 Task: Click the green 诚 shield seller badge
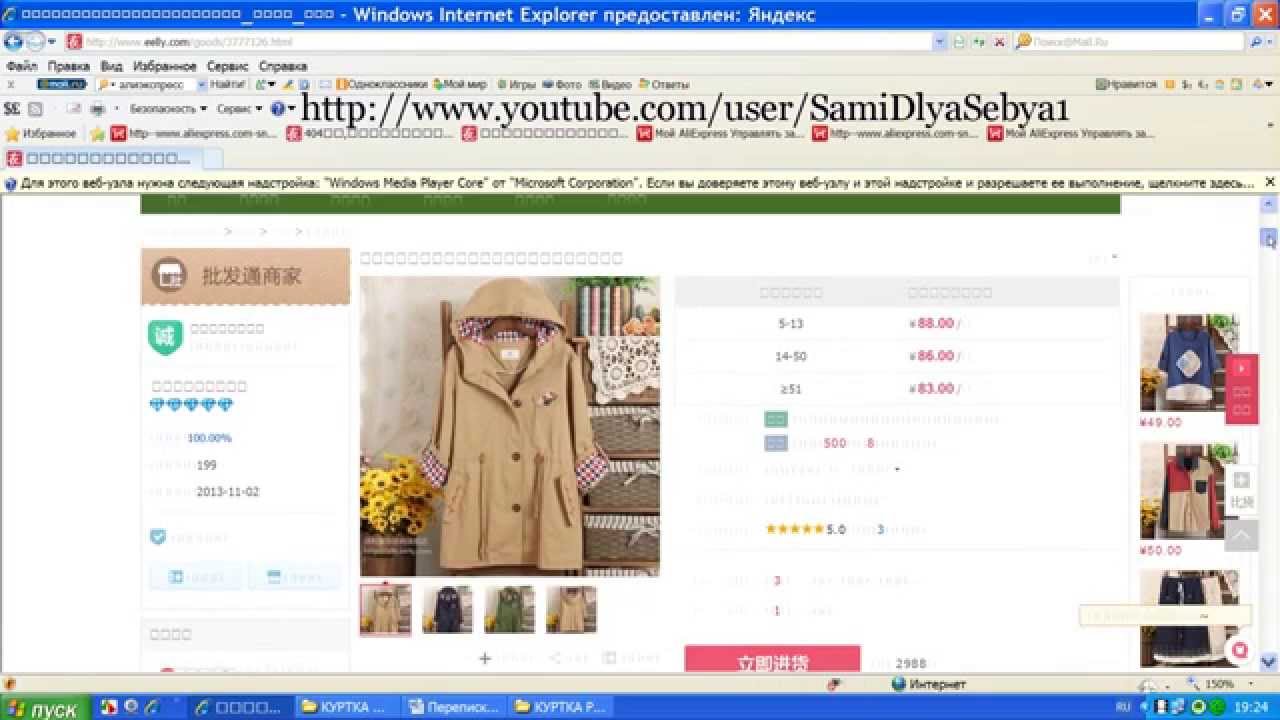click(x=165, y=337)
